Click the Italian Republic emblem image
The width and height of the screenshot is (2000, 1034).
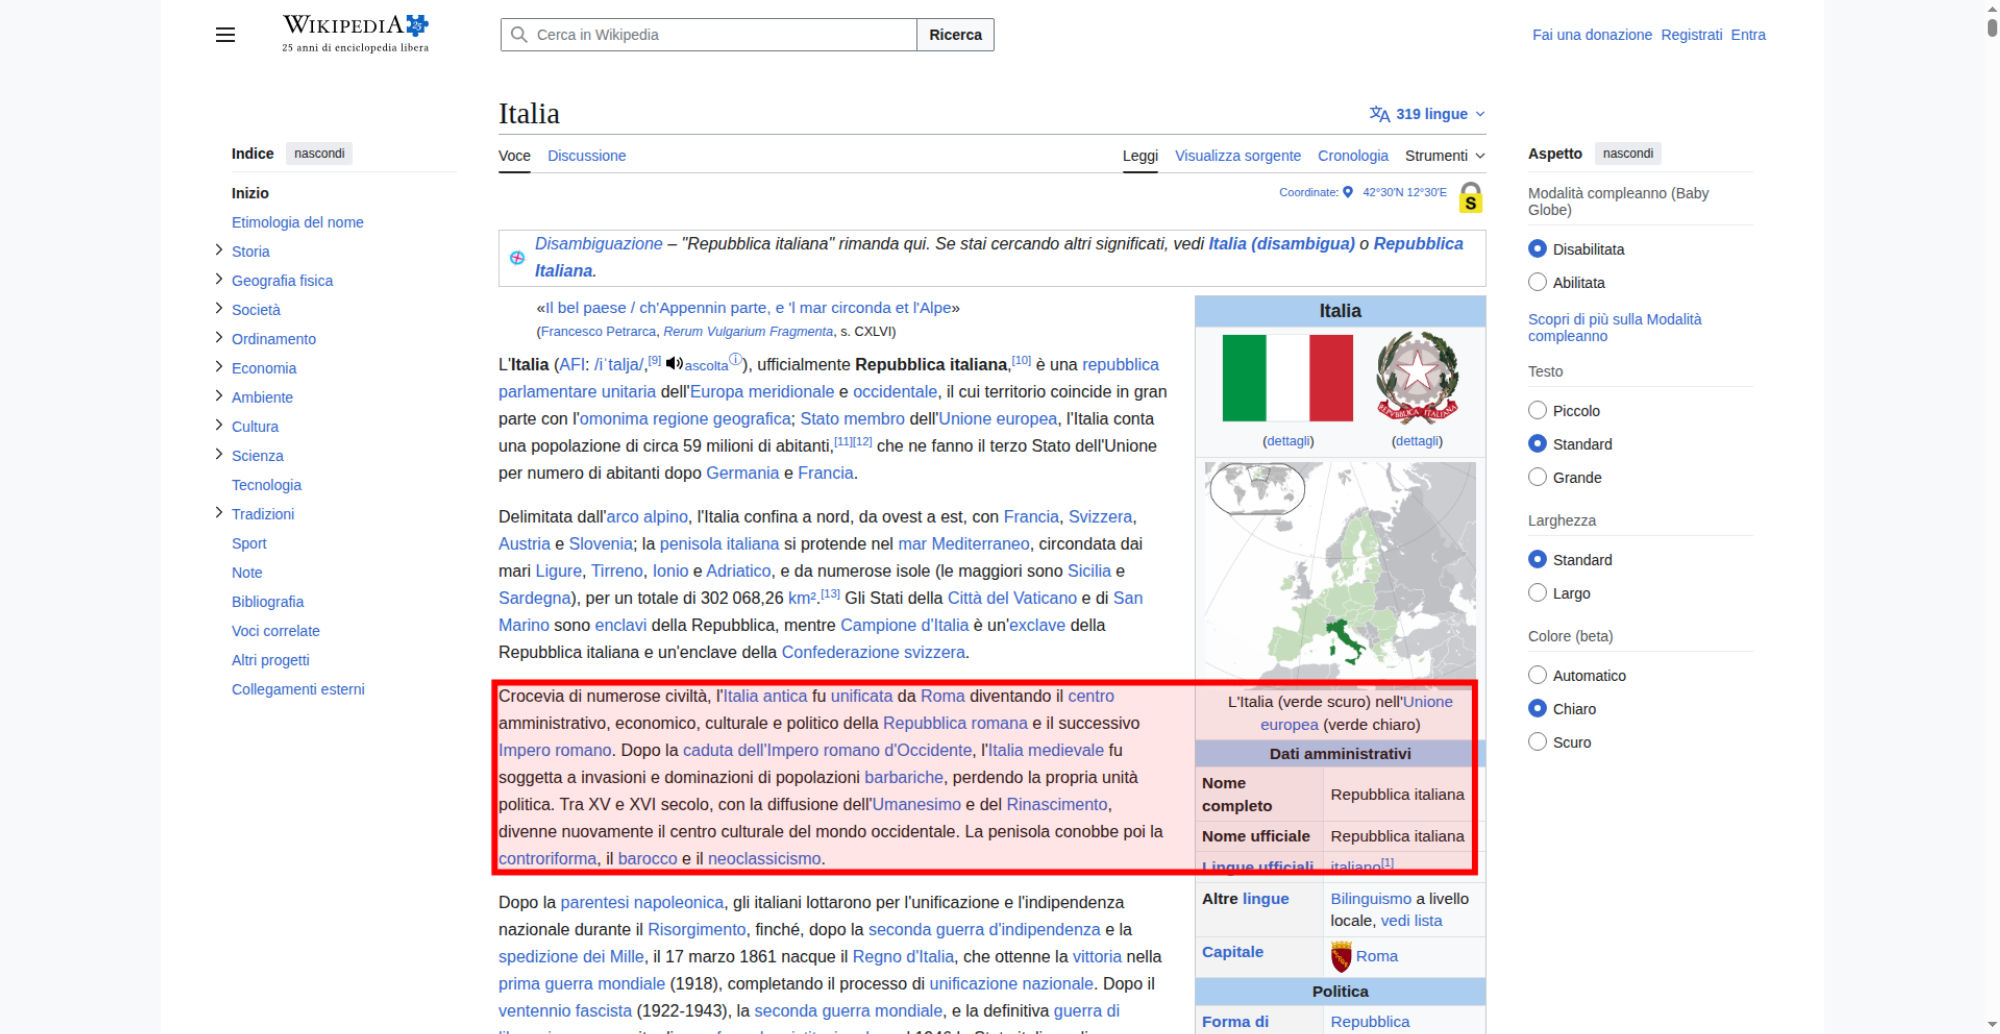tap(1417, 378)
